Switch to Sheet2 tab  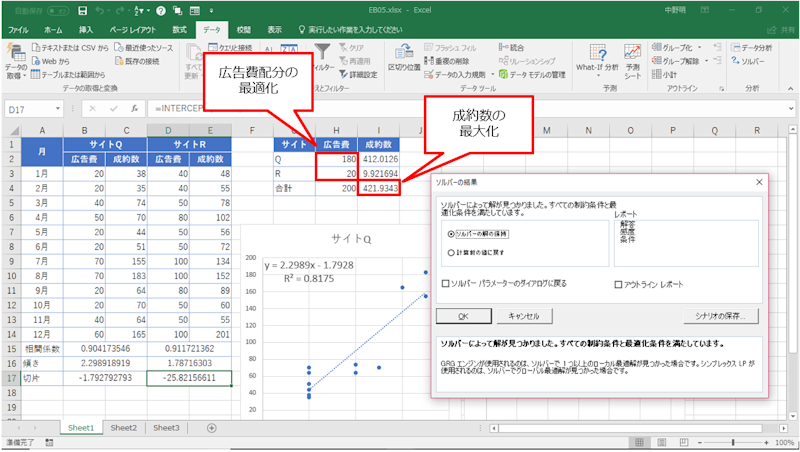point(123,428)
